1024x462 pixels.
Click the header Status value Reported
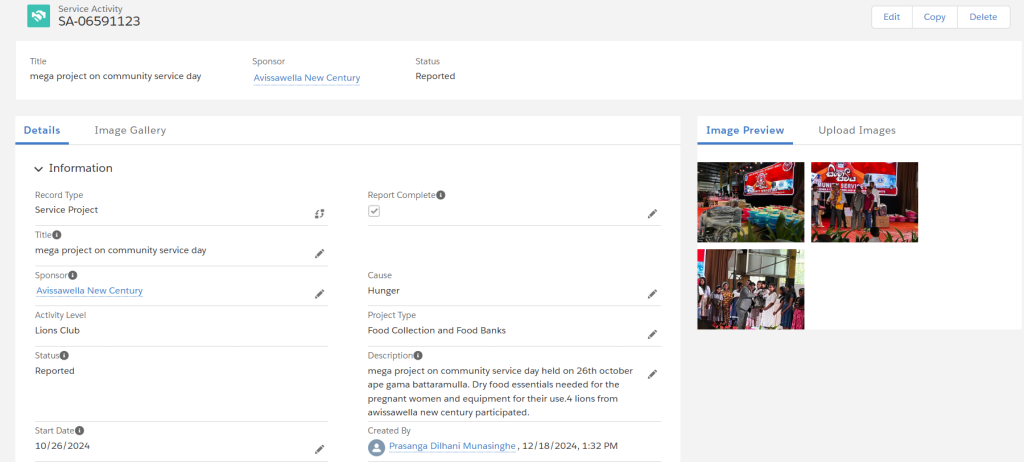435,76
